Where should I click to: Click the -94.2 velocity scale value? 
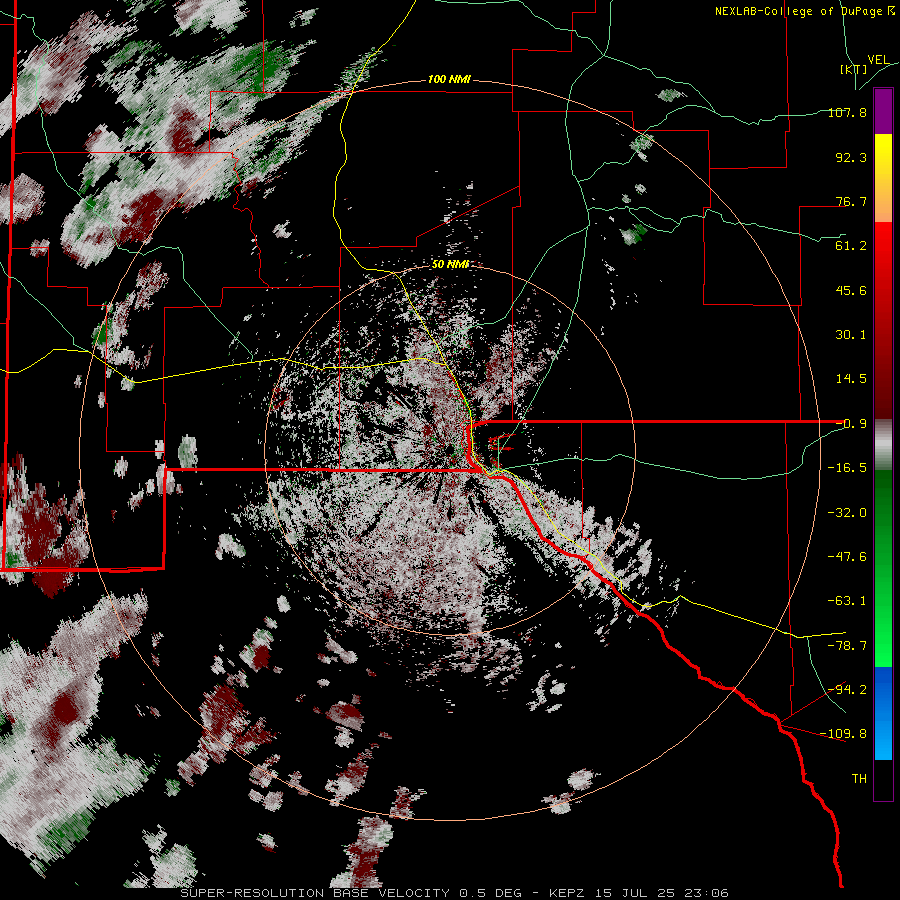pyautogui.click(x=847, y=689)
